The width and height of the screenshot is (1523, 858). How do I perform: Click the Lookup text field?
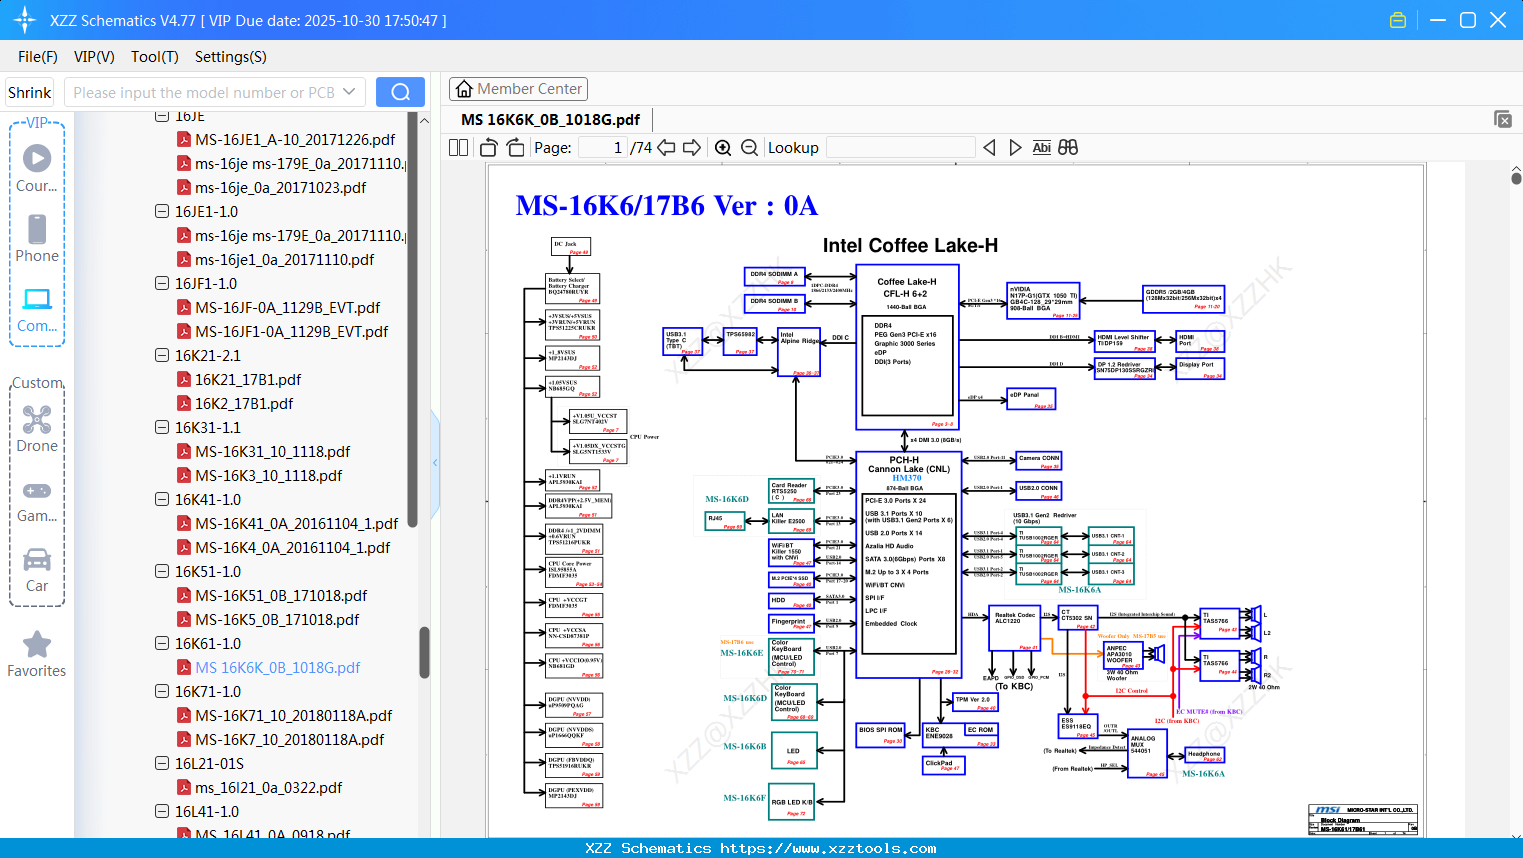901,148
